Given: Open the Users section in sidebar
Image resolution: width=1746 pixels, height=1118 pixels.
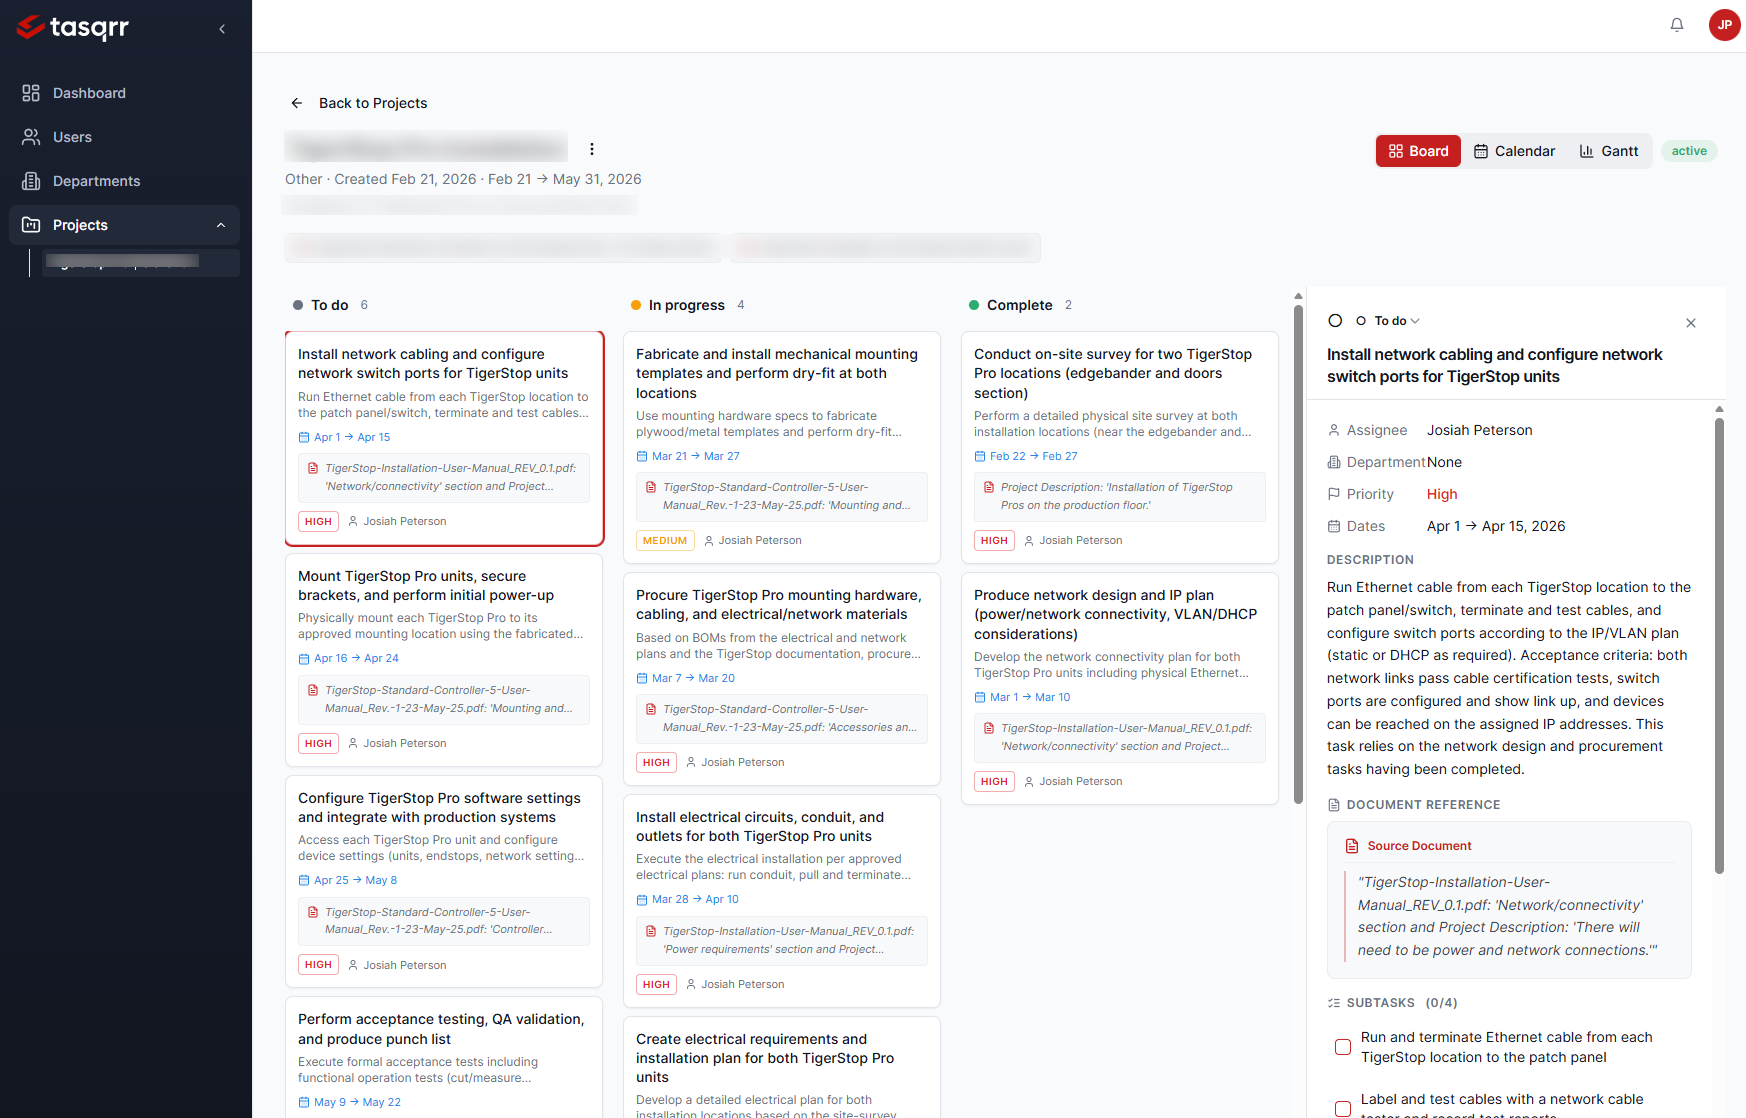Looking at the screenshot, I should pyautogui.click(x=72, y=137).
